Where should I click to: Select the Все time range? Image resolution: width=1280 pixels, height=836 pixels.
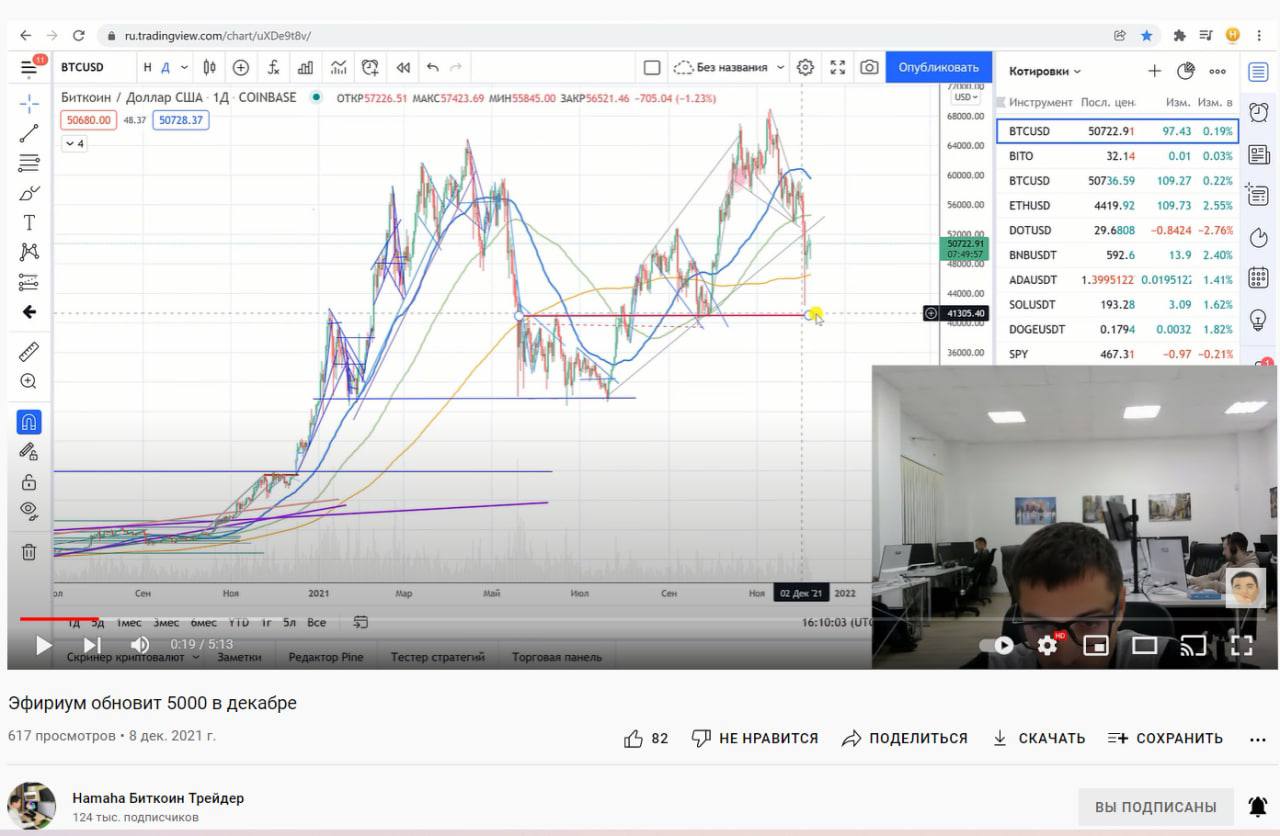(316, 622)
